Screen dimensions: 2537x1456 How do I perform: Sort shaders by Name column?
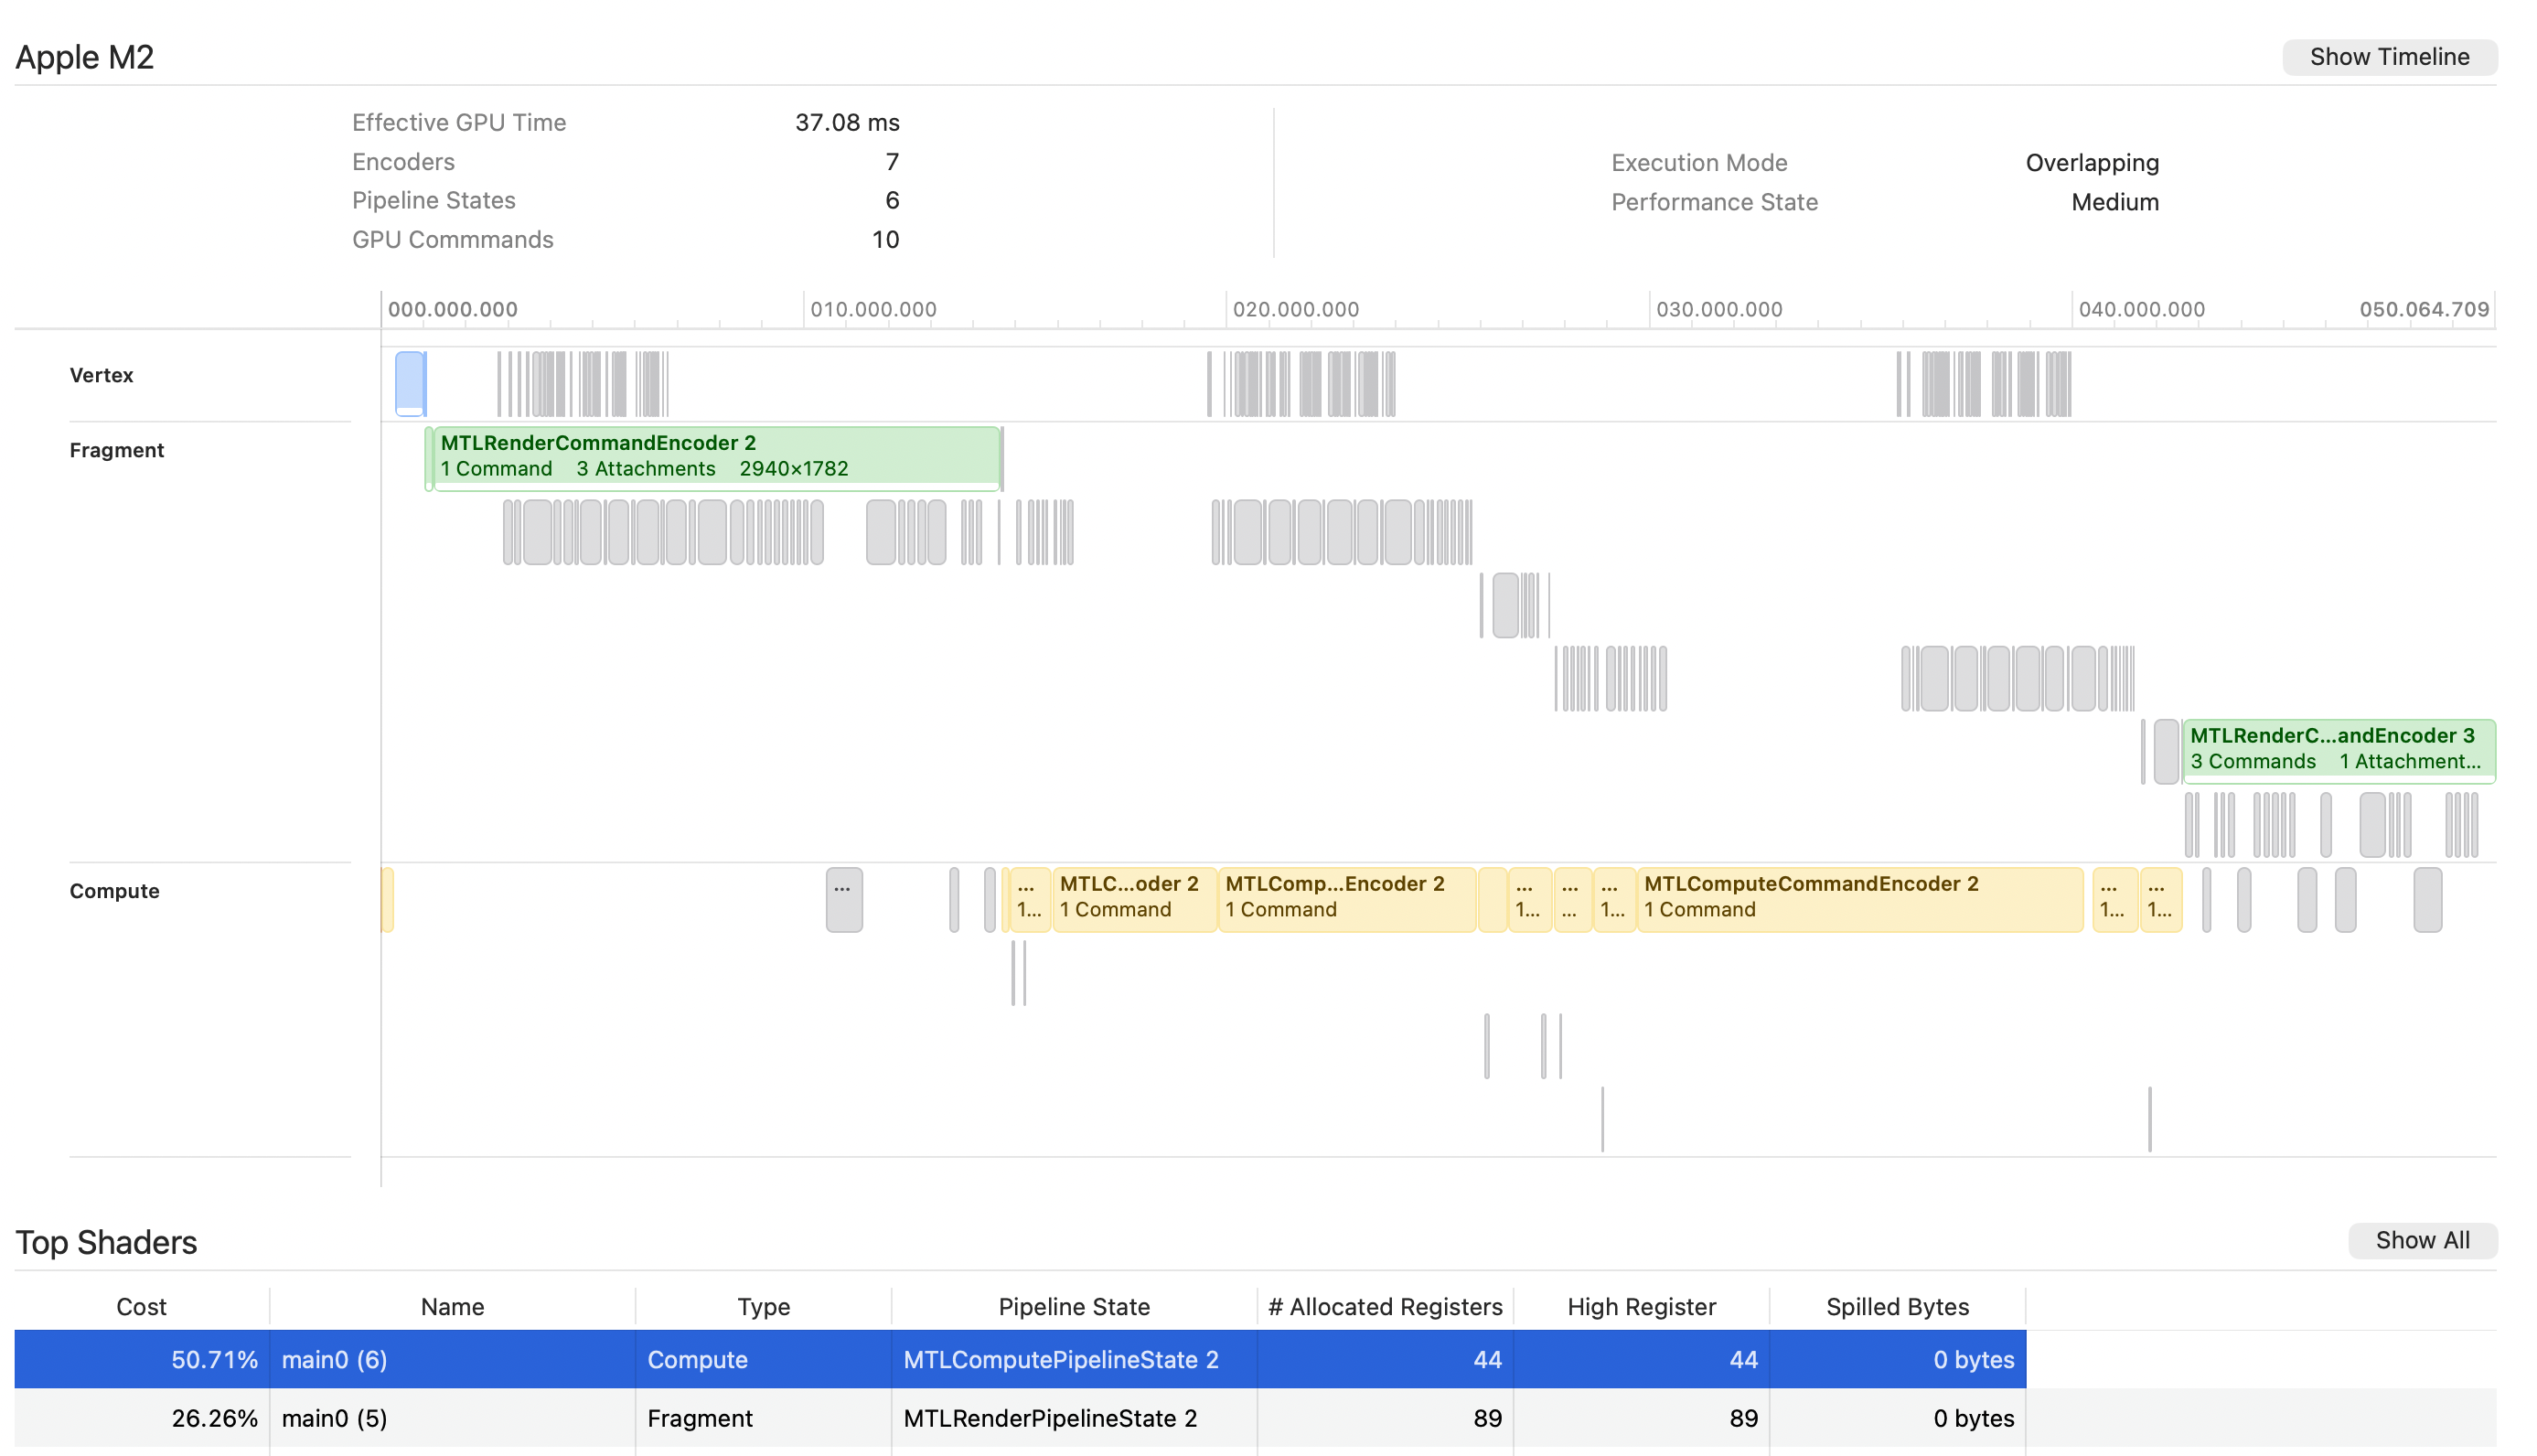point(452,1307)
